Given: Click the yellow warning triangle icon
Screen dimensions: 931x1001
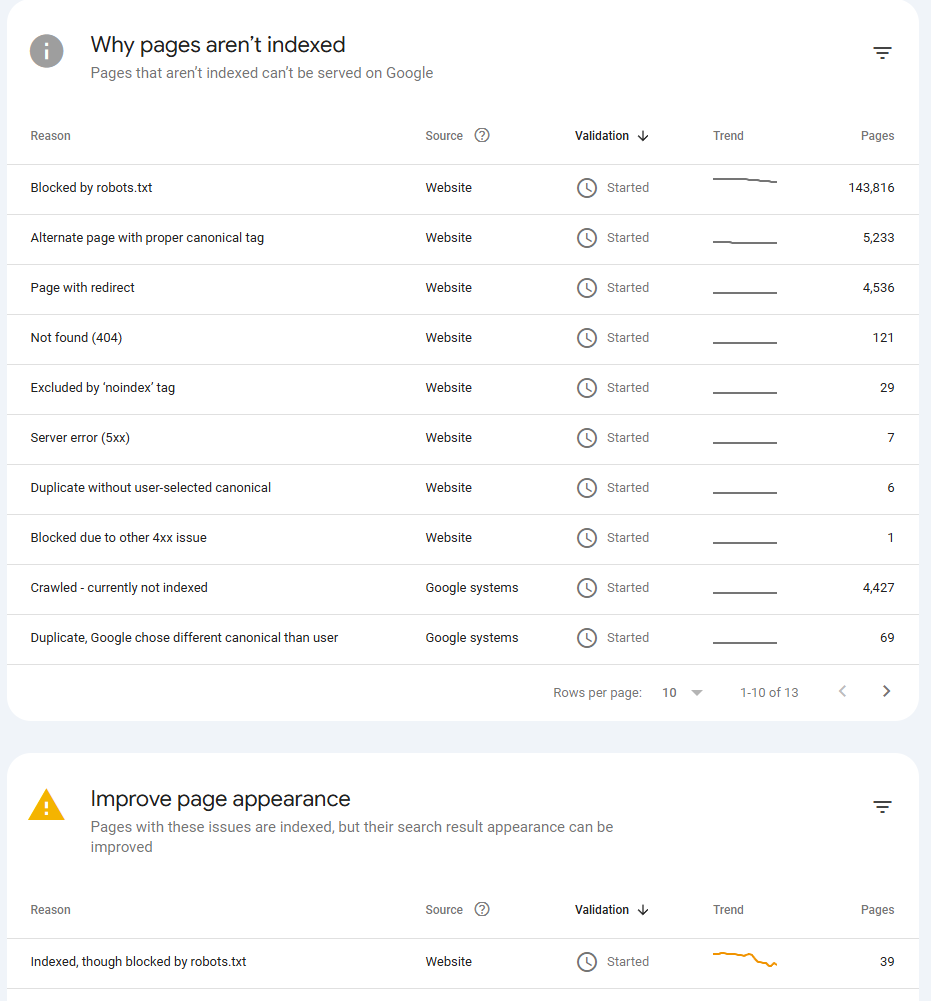Looking at the screenshot, I should tap(47, 805).
